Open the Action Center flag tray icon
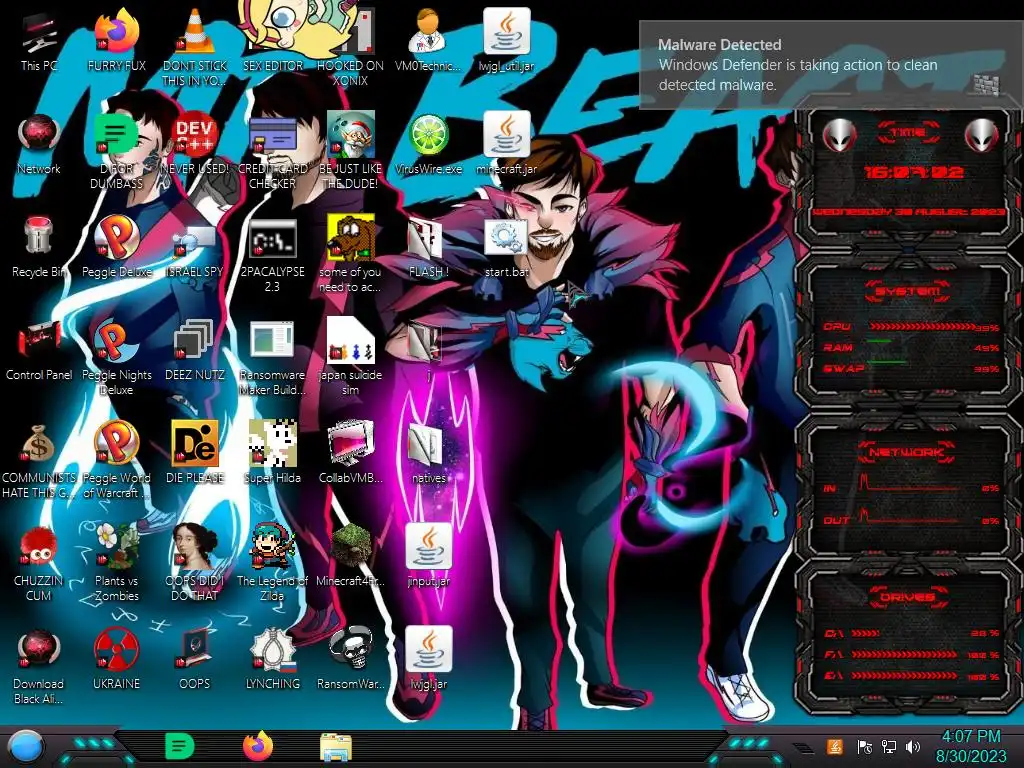Screen dimensions: 1024x768 pyautogui.click(x=864, y=746)
